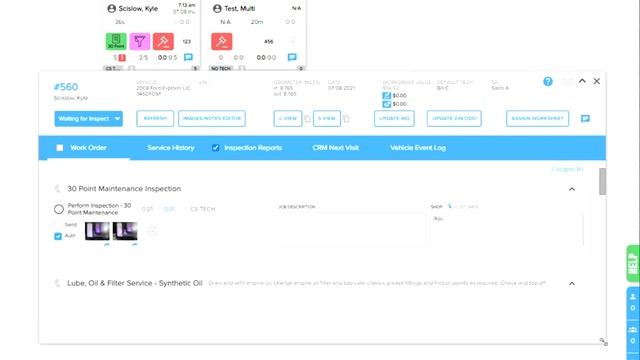Click the Job Description text field
This screenshot has width=640, height=360.
point(352,229)
